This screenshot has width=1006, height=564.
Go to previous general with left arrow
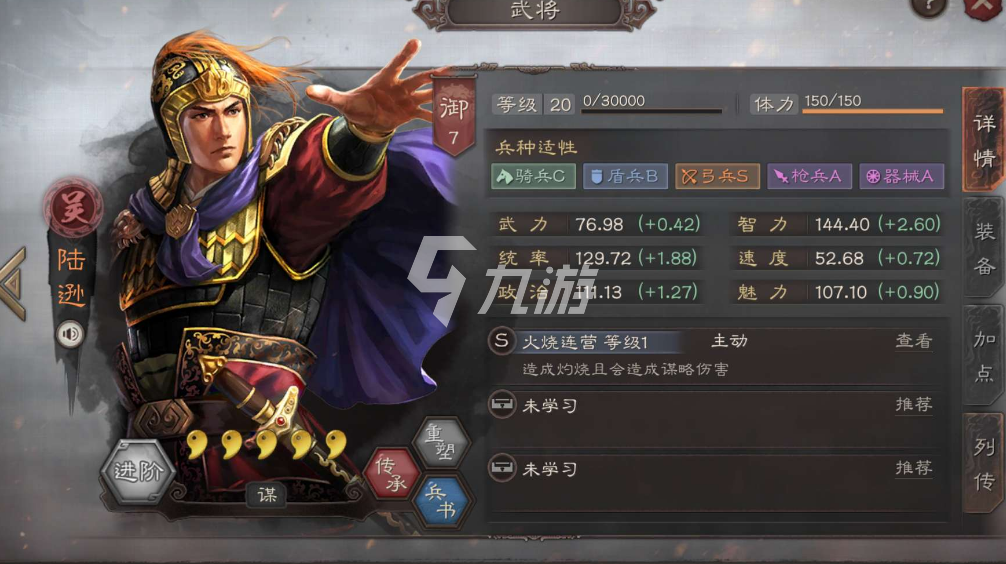click(14, 283)
